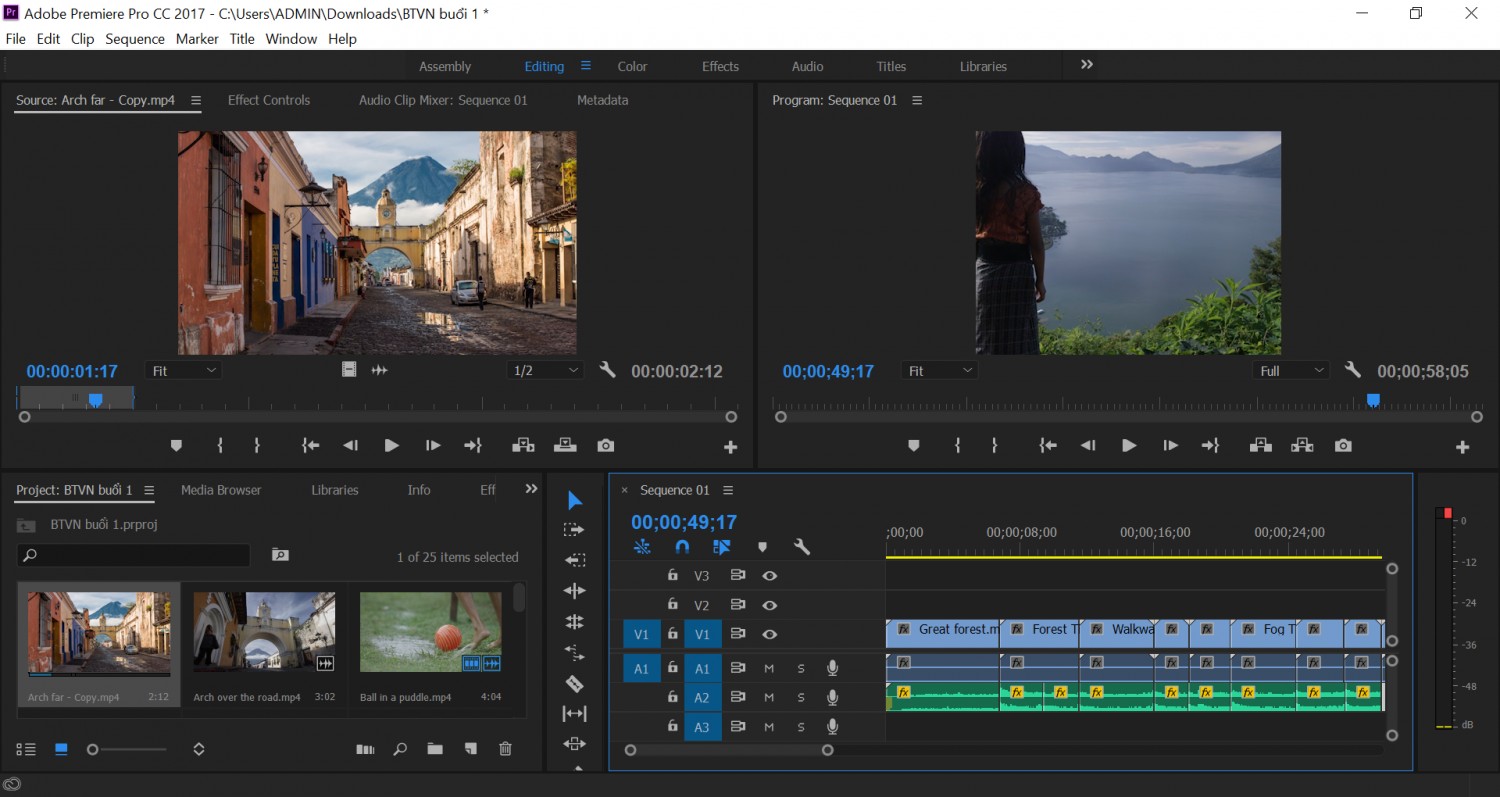This screenshot has height=797, width=1500.
Task: Mute audio track A1
Action: click(769, 668)
